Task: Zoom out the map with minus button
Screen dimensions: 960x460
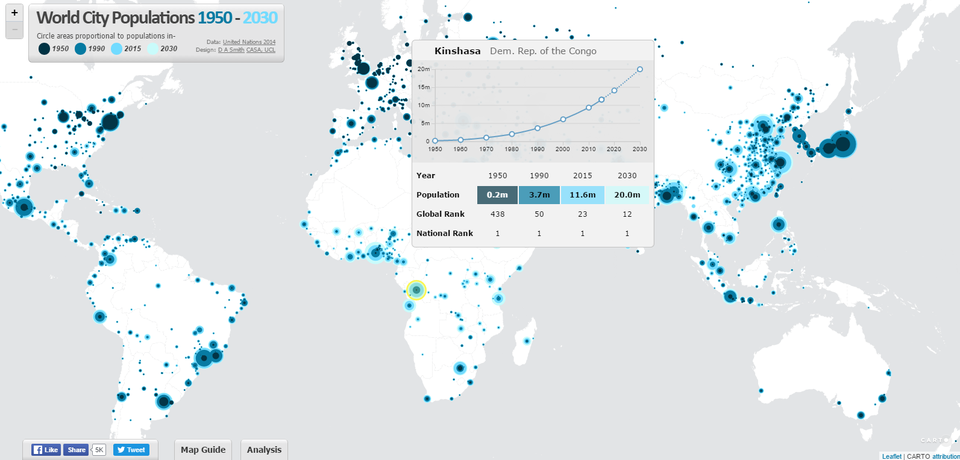Action: pyautogui.click(x=14, y=31)
